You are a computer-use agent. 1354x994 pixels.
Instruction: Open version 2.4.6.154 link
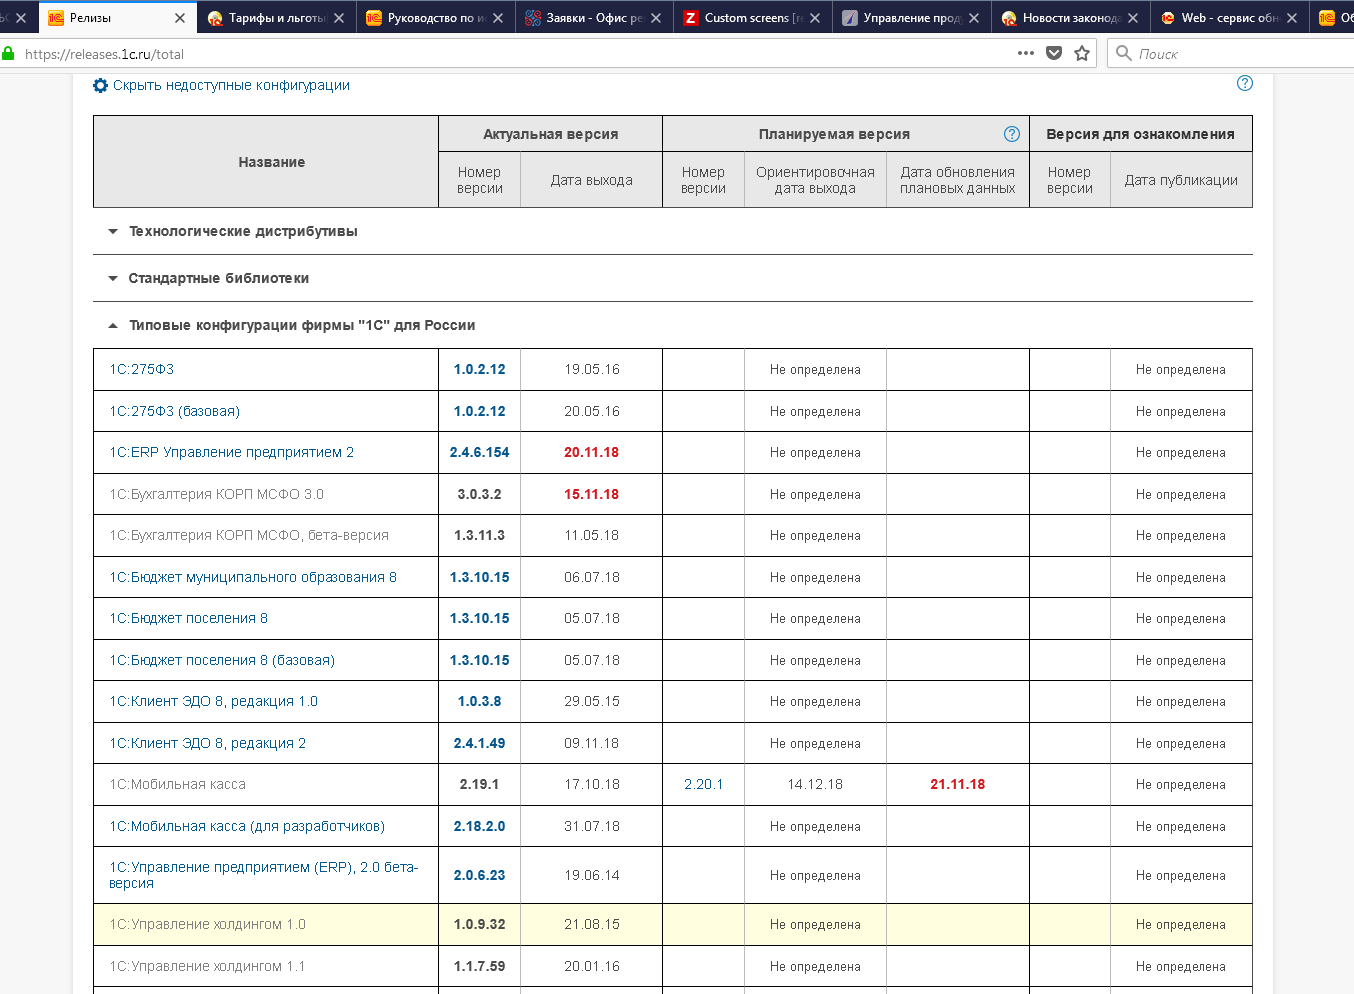click(x=480, y=452)
